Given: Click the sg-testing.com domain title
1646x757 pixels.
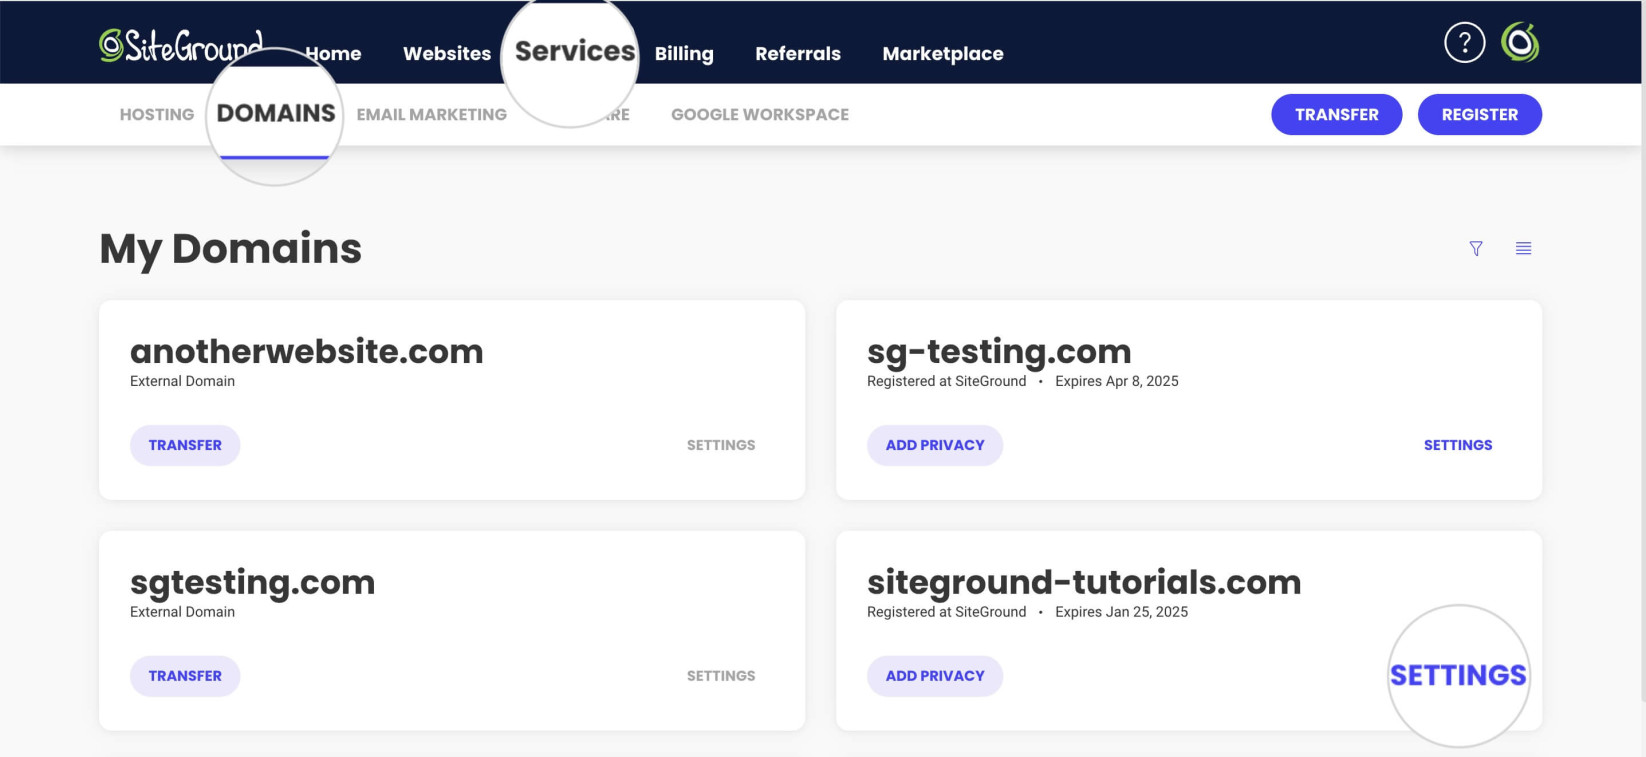Looking at the screenshot, I should pos(999,352).
